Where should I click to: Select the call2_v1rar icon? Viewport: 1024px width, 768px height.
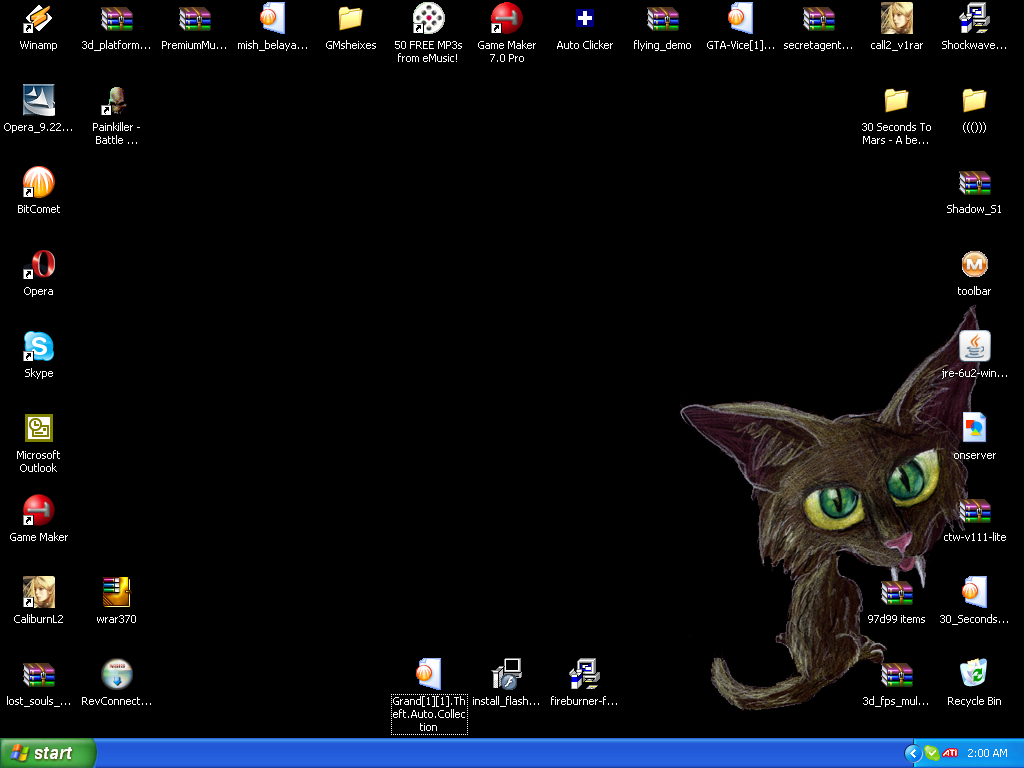point(897,19)
